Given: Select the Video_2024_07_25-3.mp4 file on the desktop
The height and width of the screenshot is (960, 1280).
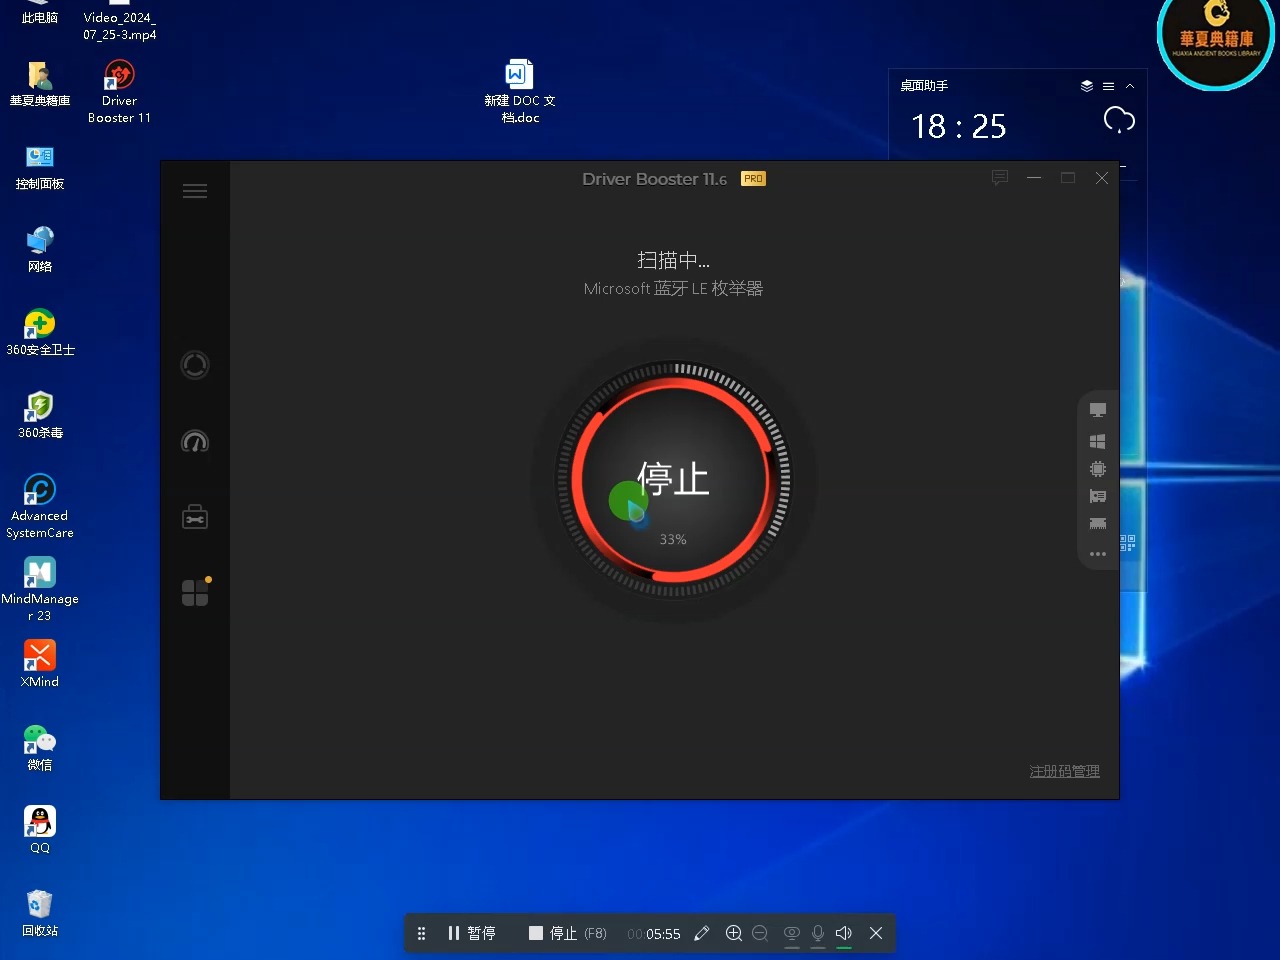Looking at the screenshot, I should point(120,21).
